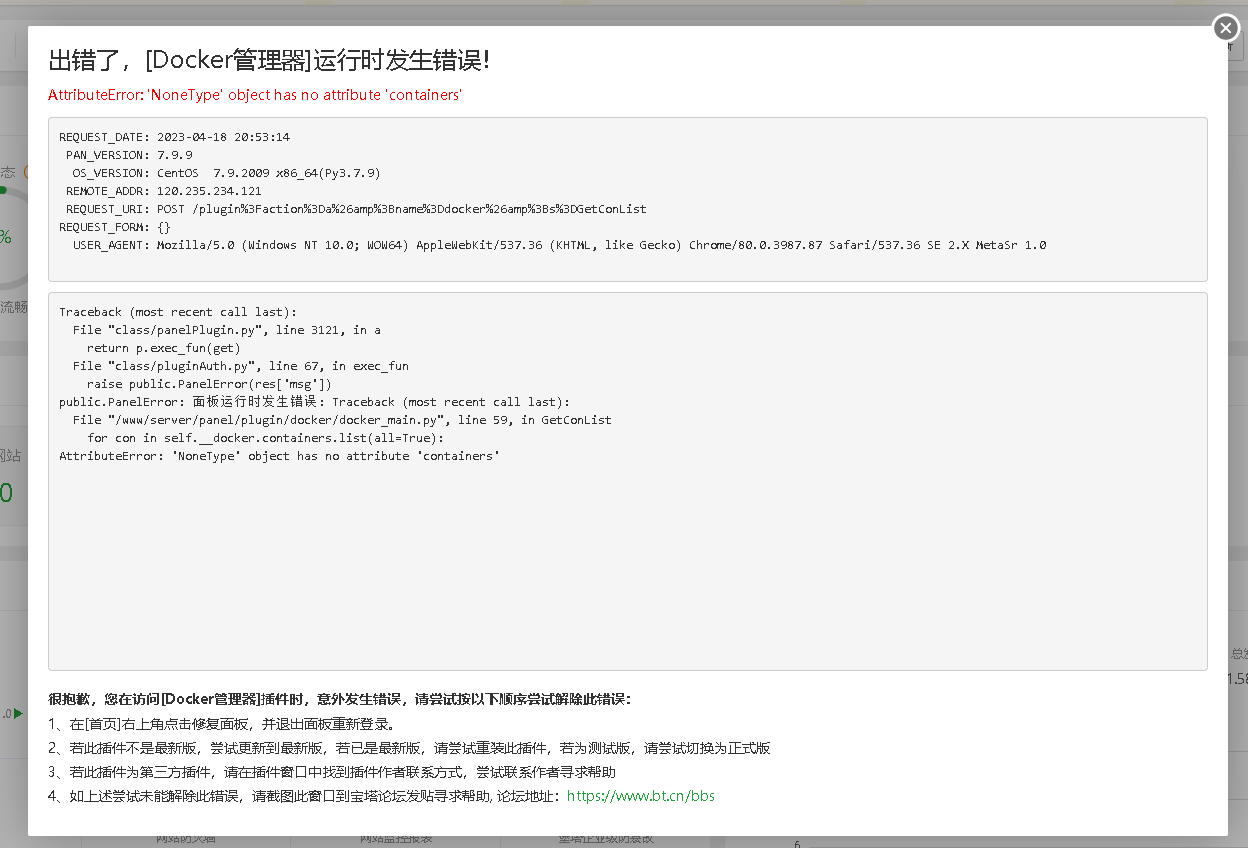
Task: Click the 'class/pluginAuth.py' line 67 entry
Action: pos(241,366)
